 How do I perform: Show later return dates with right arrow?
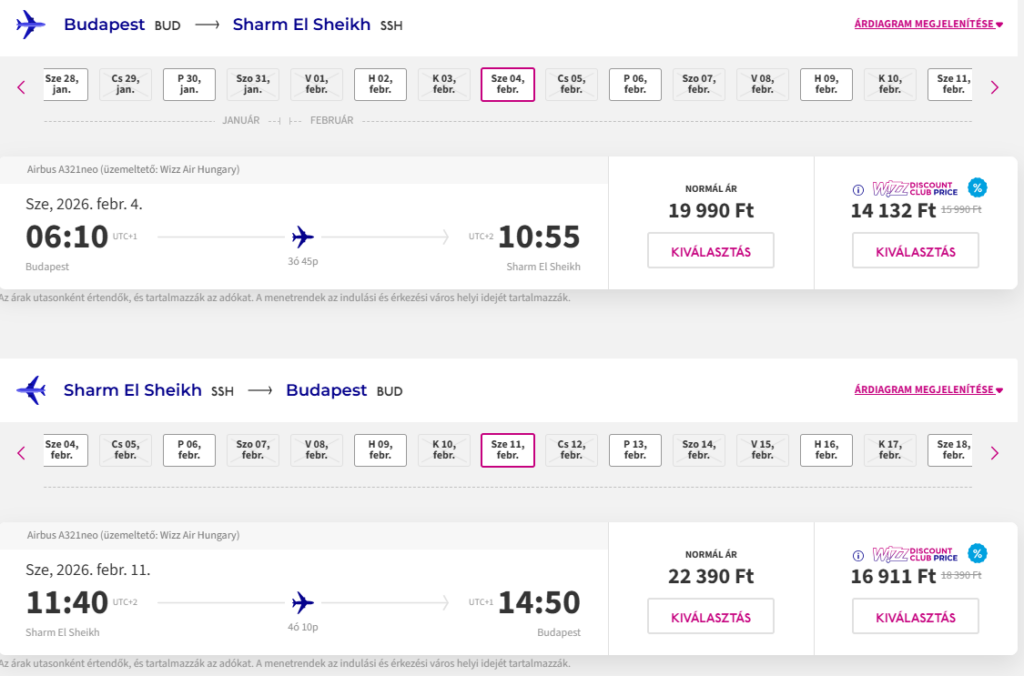[x=994, y=453]
